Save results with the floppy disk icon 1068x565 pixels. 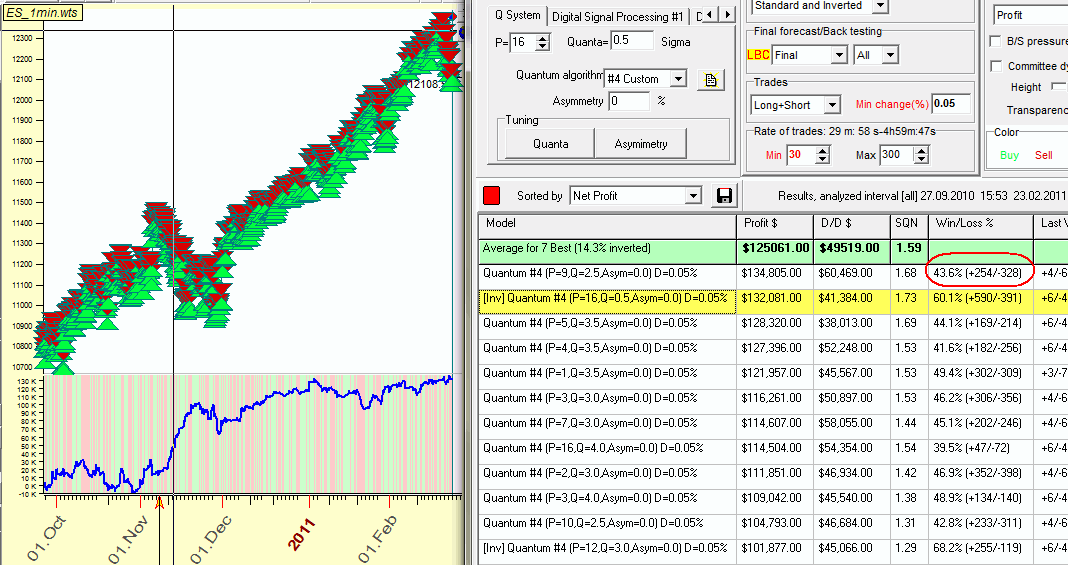tap(723, 196)
